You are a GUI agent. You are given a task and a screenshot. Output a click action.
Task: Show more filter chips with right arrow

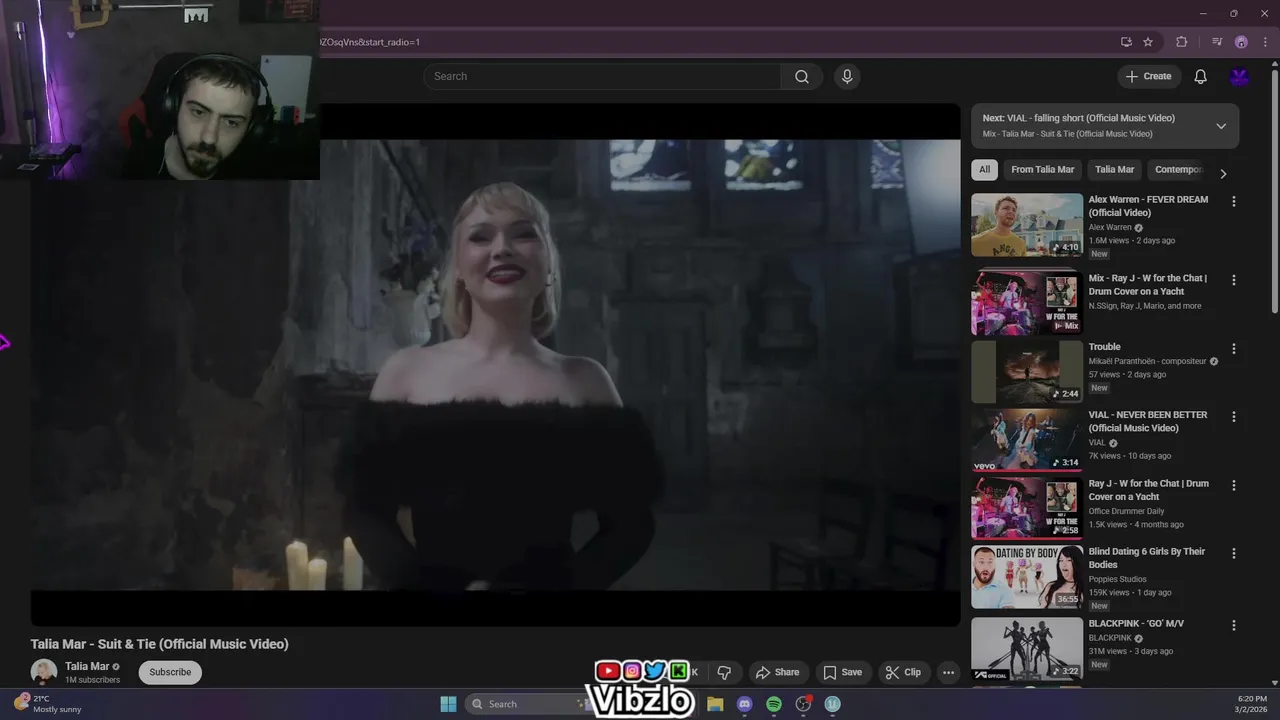[1223, 173]
